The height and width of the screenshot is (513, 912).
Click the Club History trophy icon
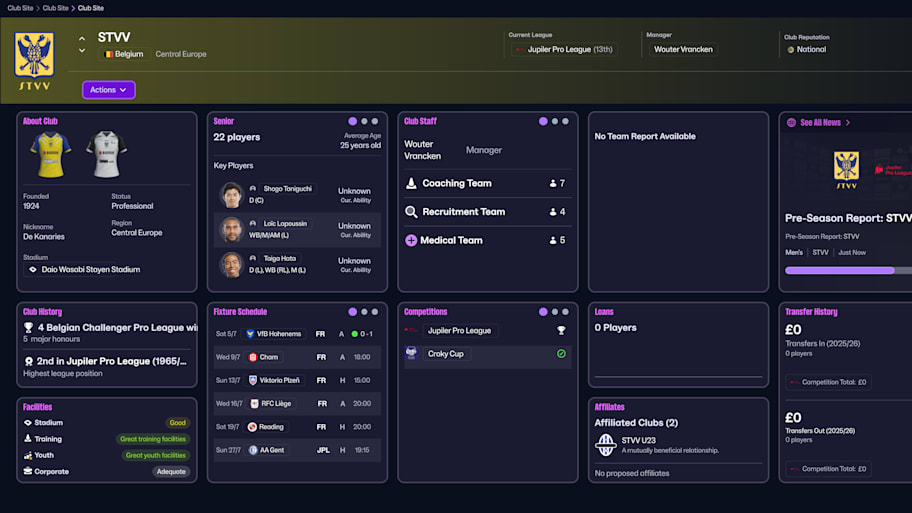[x=28, y=327]
